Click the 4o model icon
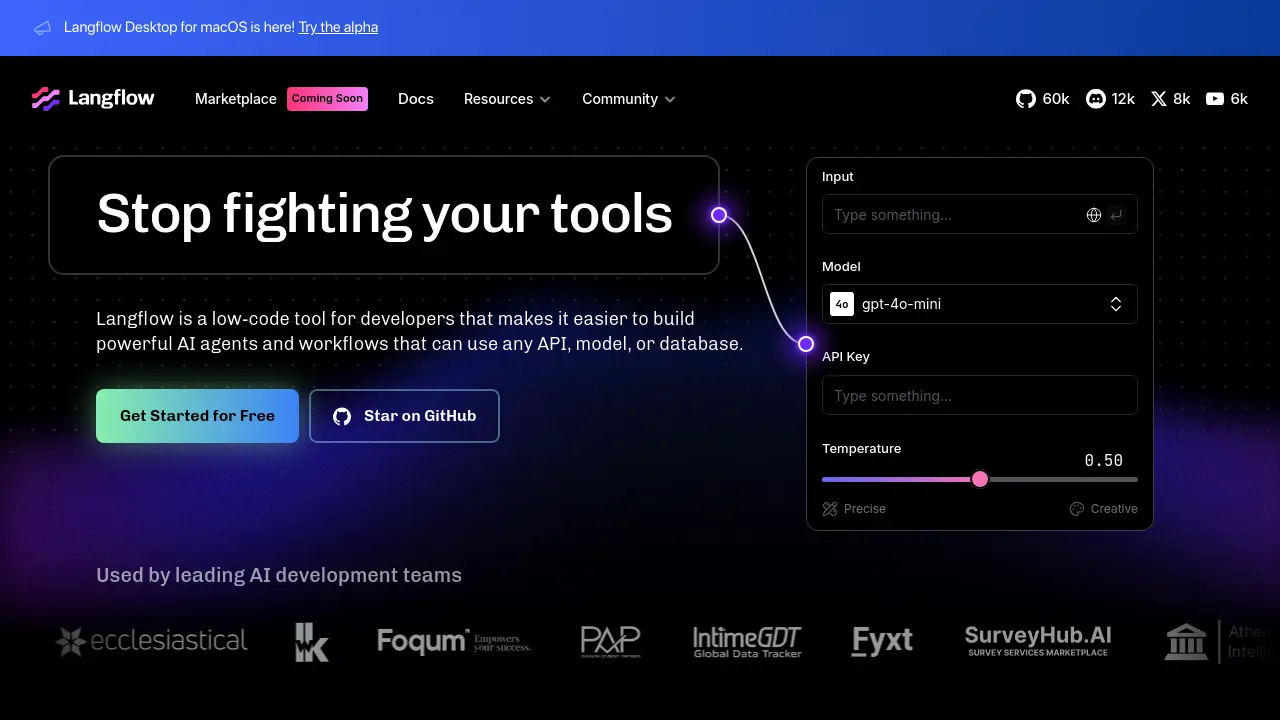1280x720 pixels. (x=842, y=304)
